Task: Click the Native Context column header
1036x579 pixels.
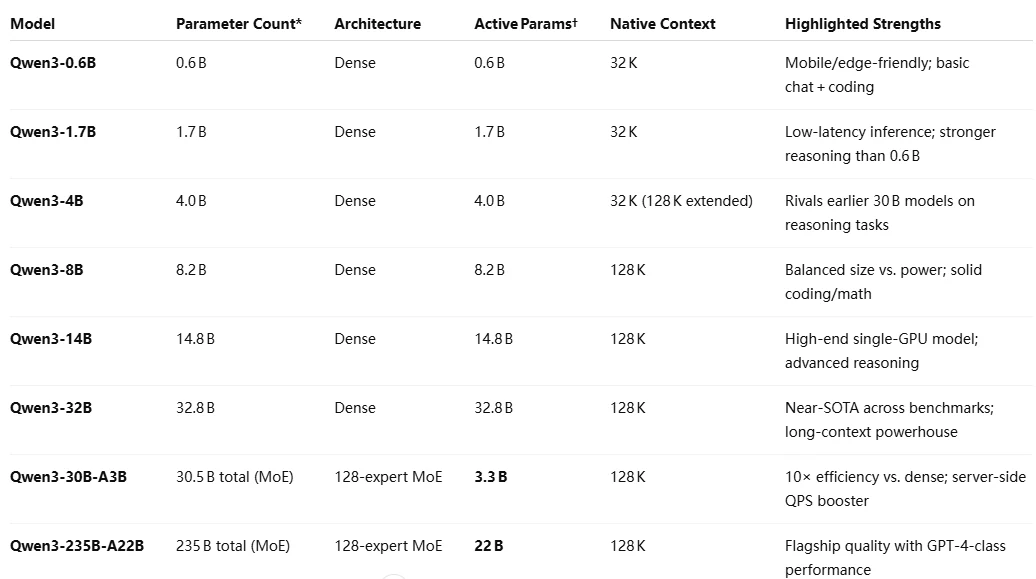Action: (x=663, y=24)
